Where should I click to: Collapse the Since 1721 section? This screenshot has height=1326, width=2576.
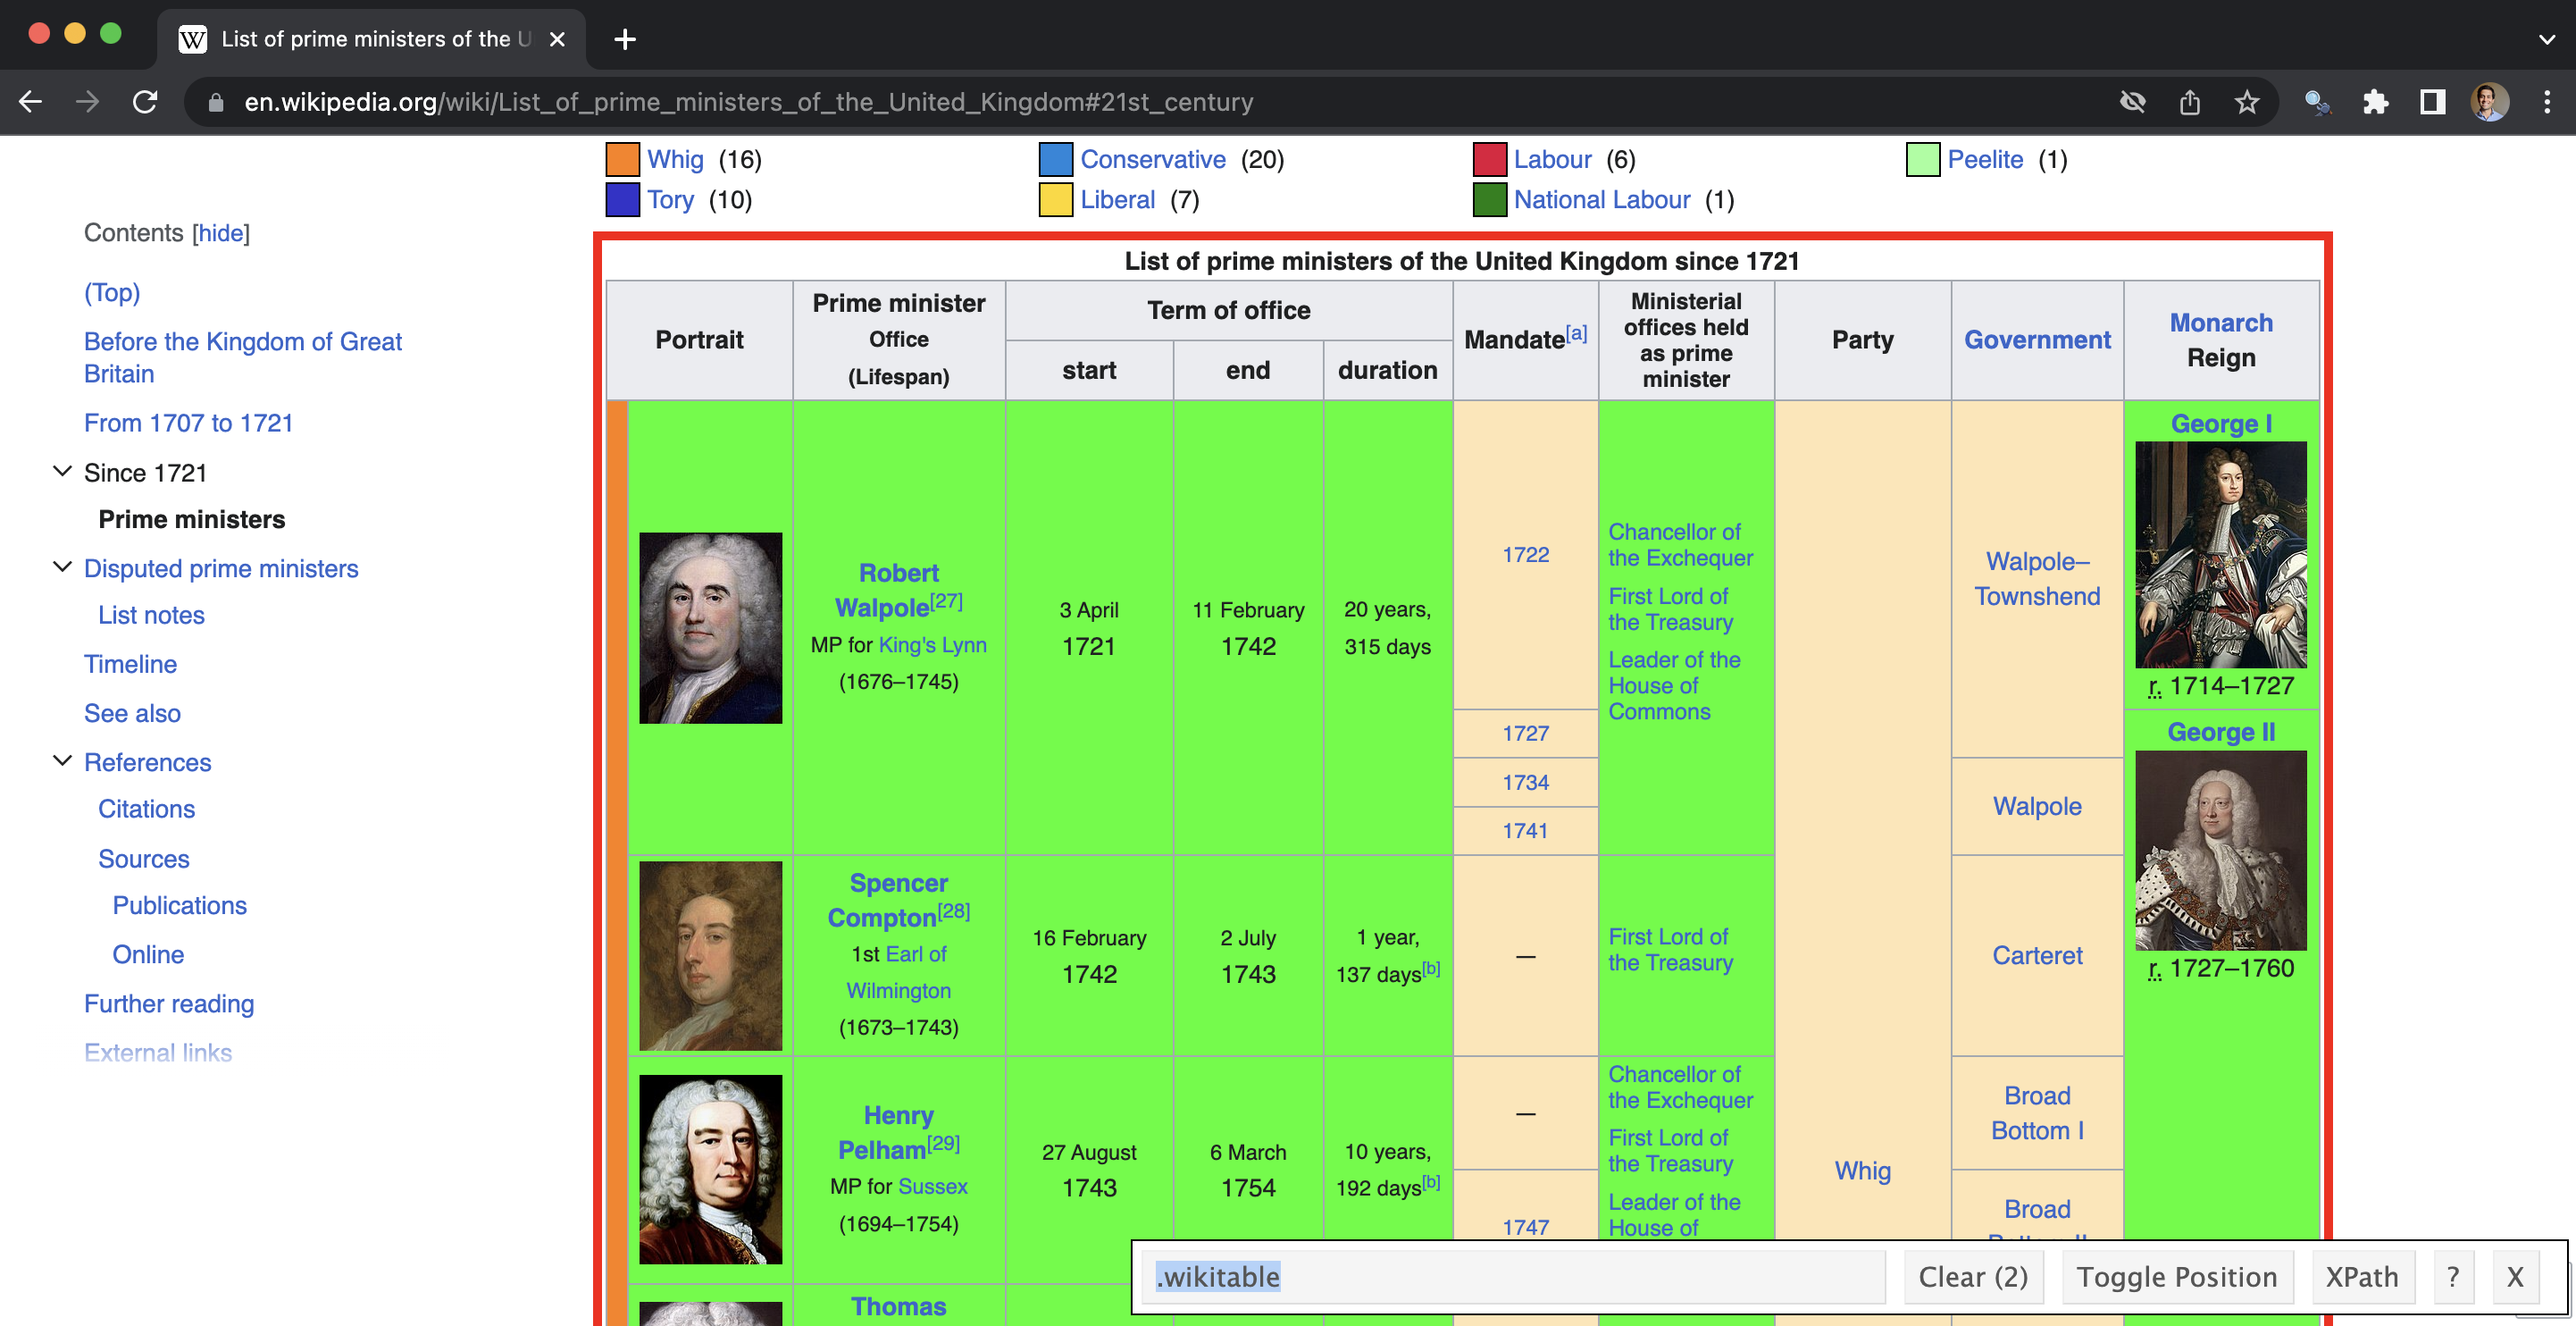tap(62, 471)
